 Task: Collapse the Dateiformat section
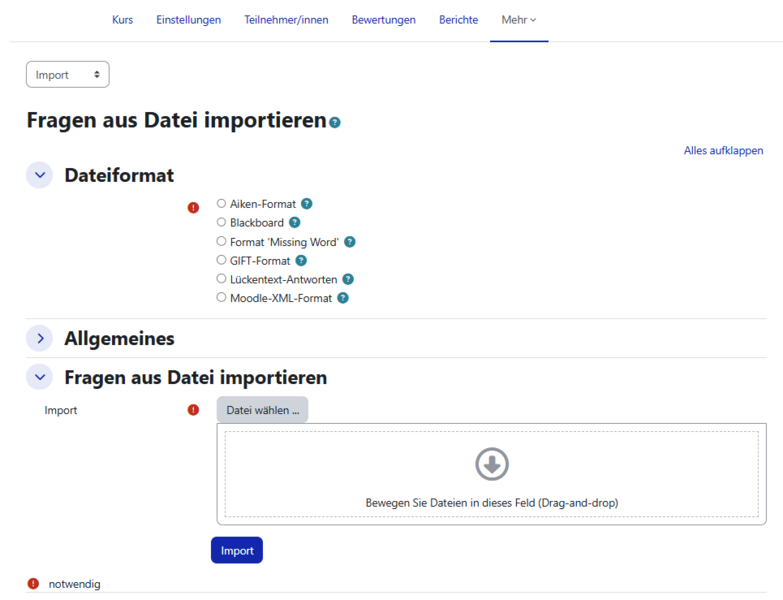click(40, 176)
